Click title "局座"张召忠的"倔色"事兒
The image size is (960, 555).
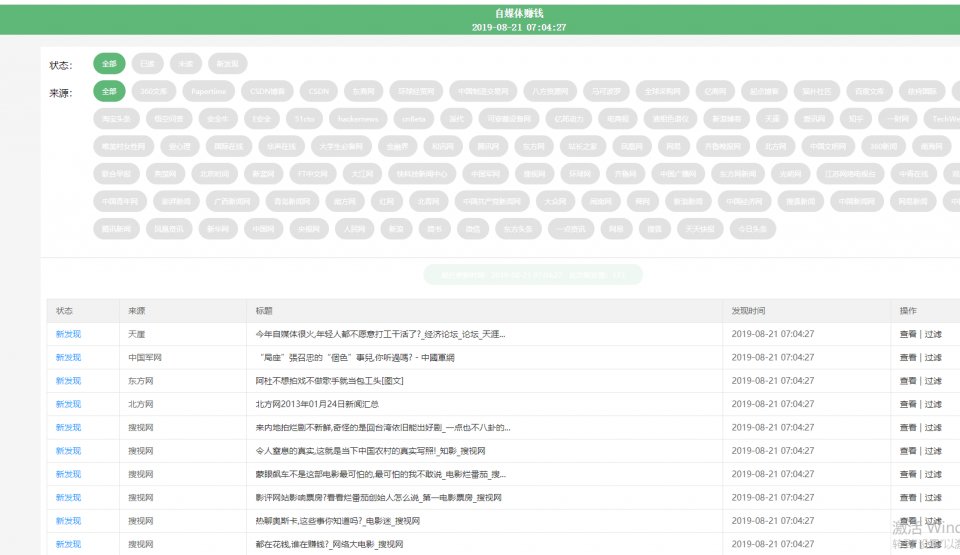(356, 358)
